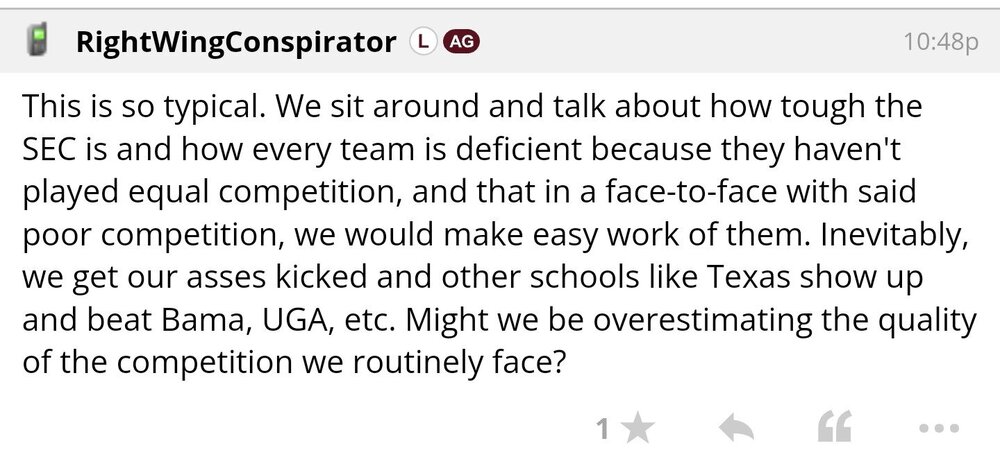Open RightWingConspirator's user profile
This screenshot has height=475, width=1000.
point(236,42)
